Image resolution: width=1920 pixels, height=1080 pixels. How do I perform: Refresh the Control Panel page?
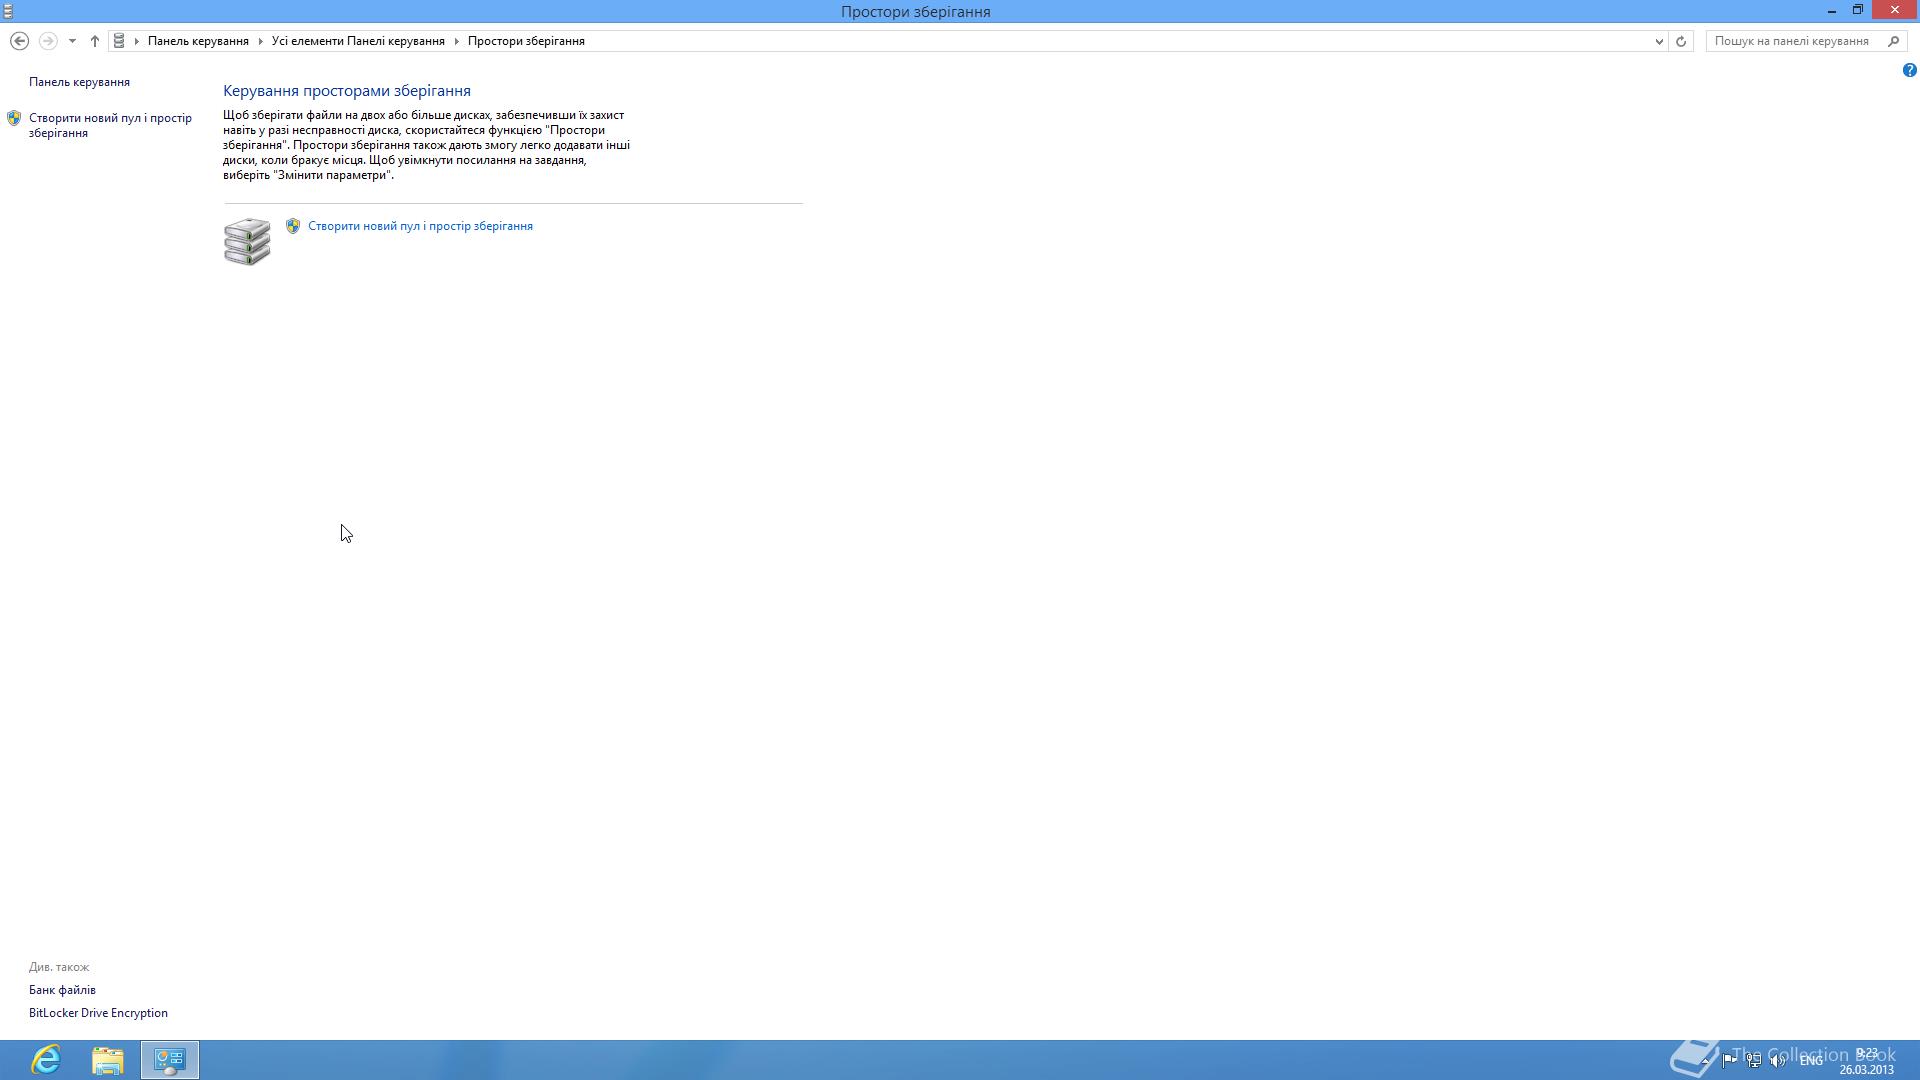[1681, 41]
